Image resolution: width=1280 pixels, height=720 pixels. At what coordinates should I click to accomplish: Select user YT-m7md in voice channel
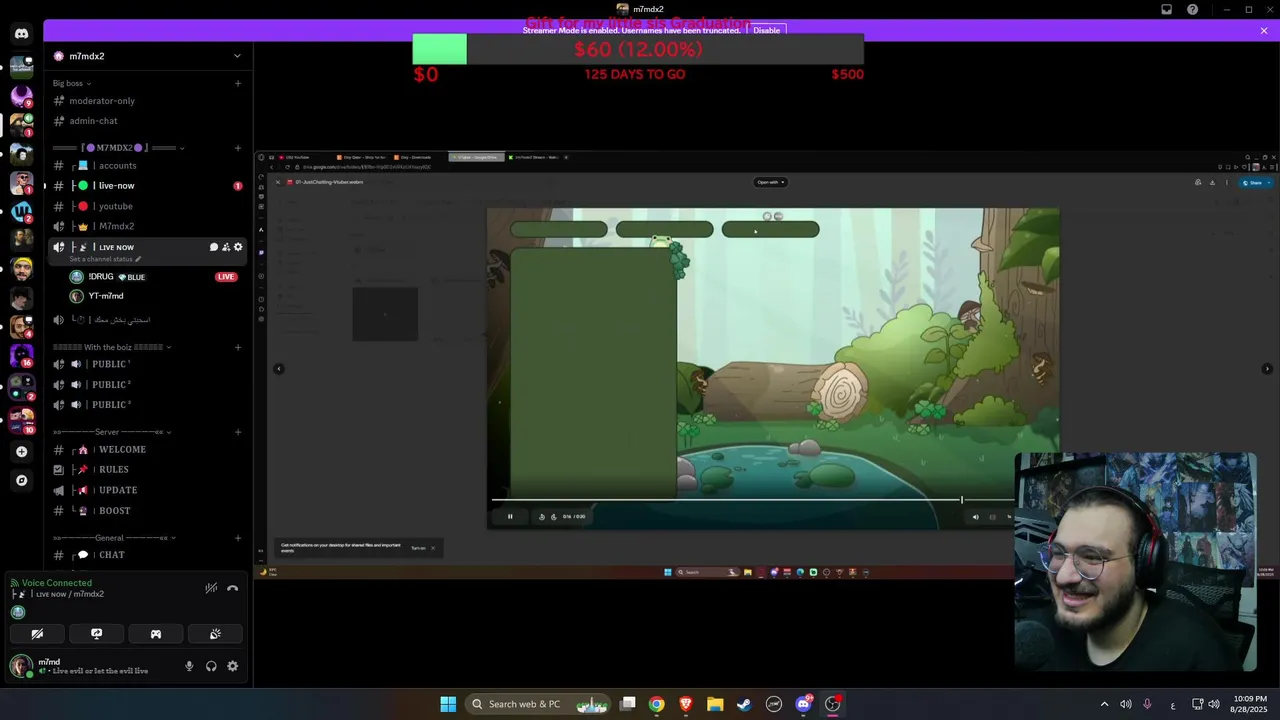[156, 296]
